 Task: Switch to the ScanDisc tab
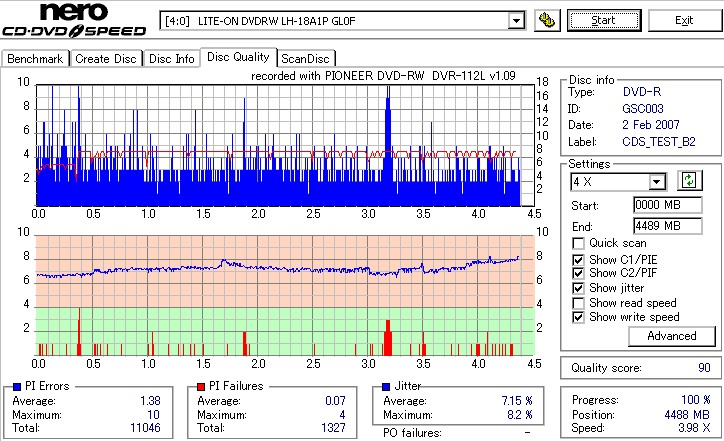coord(305,59)
